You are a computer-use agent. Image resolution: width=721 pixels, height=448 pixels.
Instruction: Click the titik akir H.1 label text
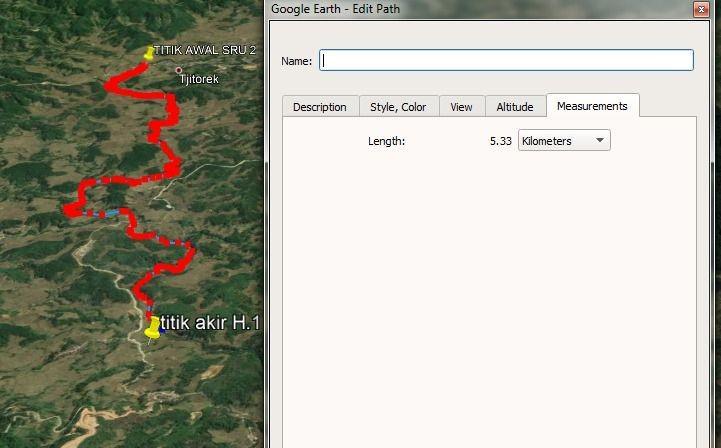(x=211, y=323)
